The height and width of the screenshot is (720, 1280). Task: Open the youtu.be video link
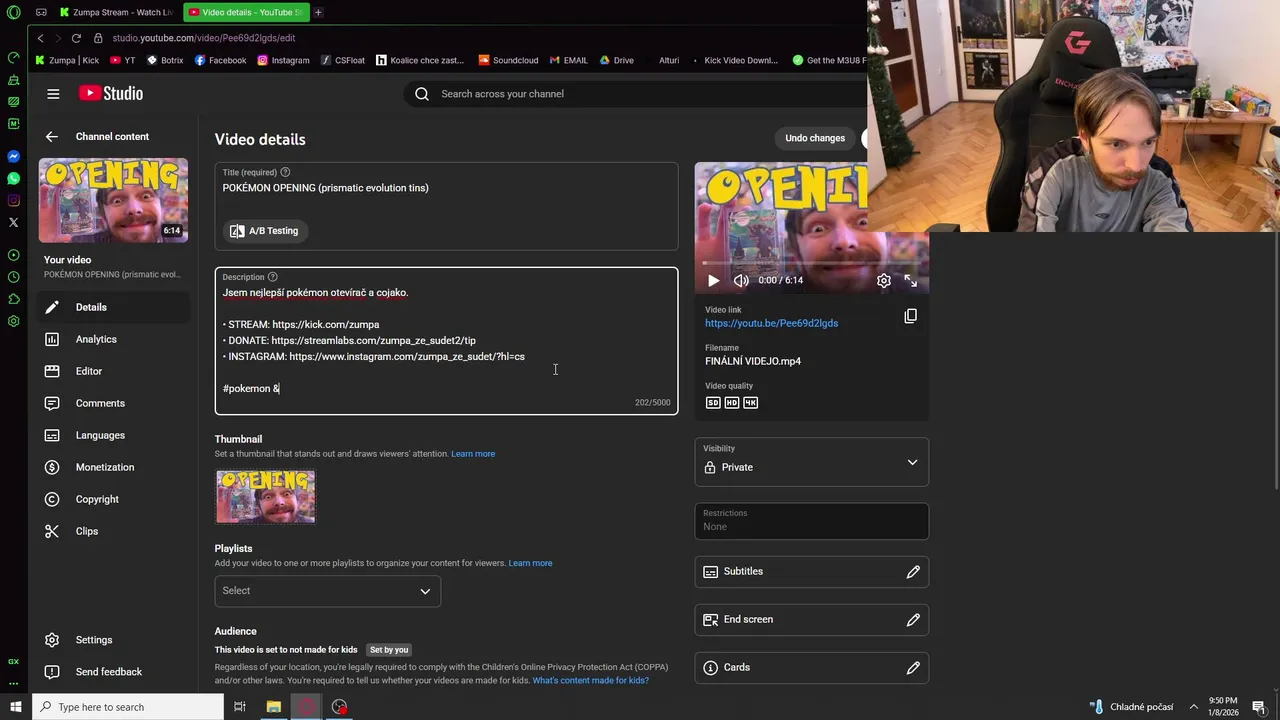click(x=771, y=323)
